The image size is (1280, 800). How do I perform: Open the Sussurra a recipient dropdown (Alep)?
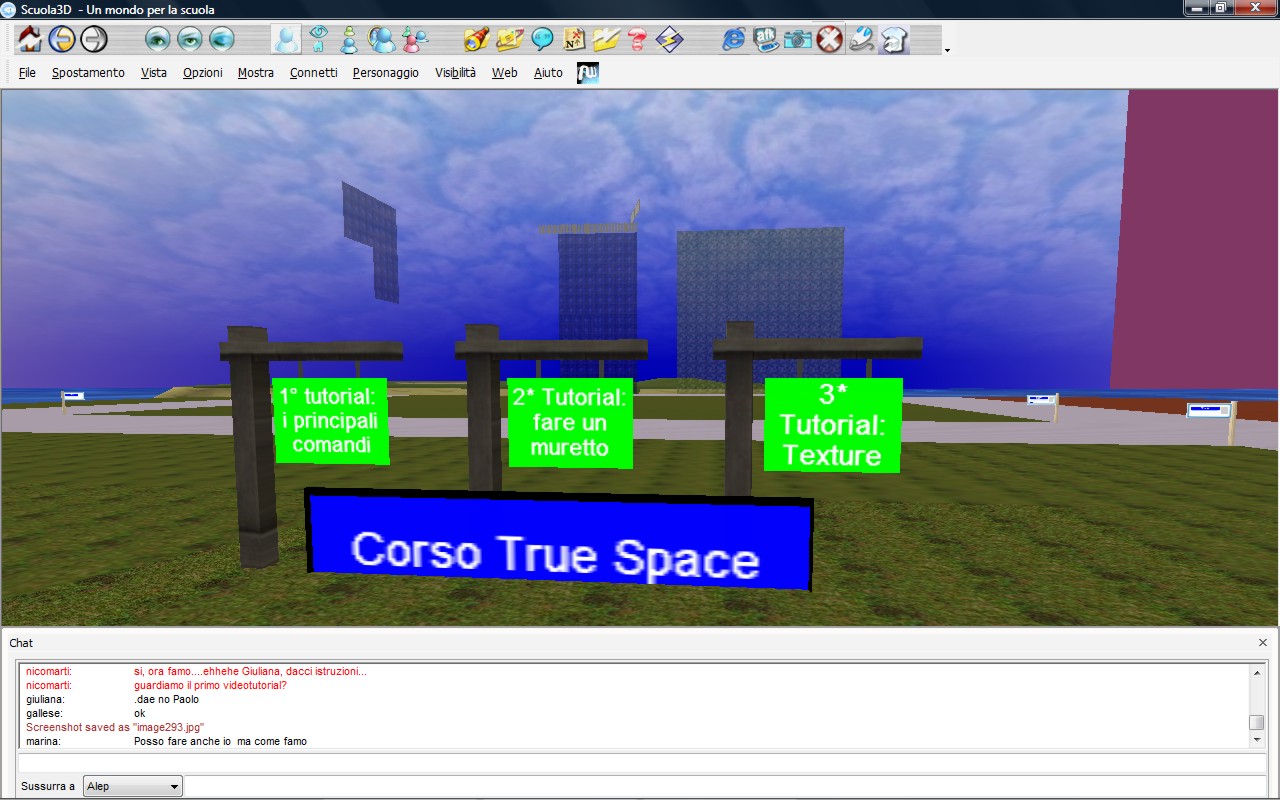[x=133, y=786]
